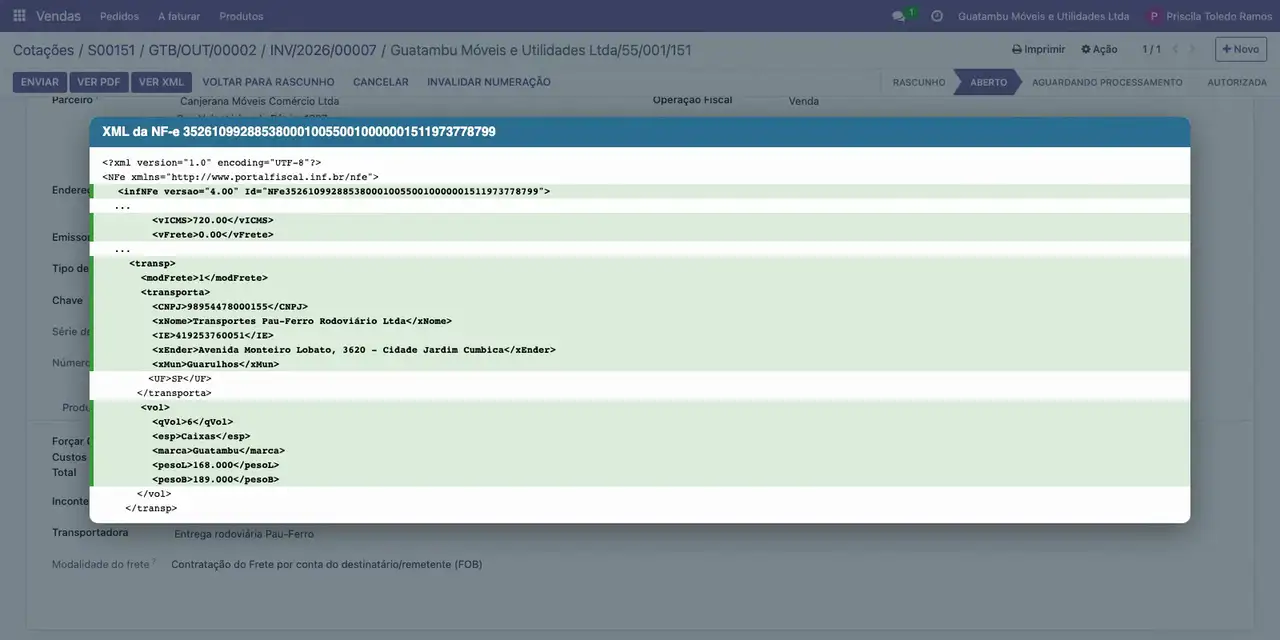
Task: Open the GTB/OUT/00002 breadcrumb link
Action: (203, 50)
